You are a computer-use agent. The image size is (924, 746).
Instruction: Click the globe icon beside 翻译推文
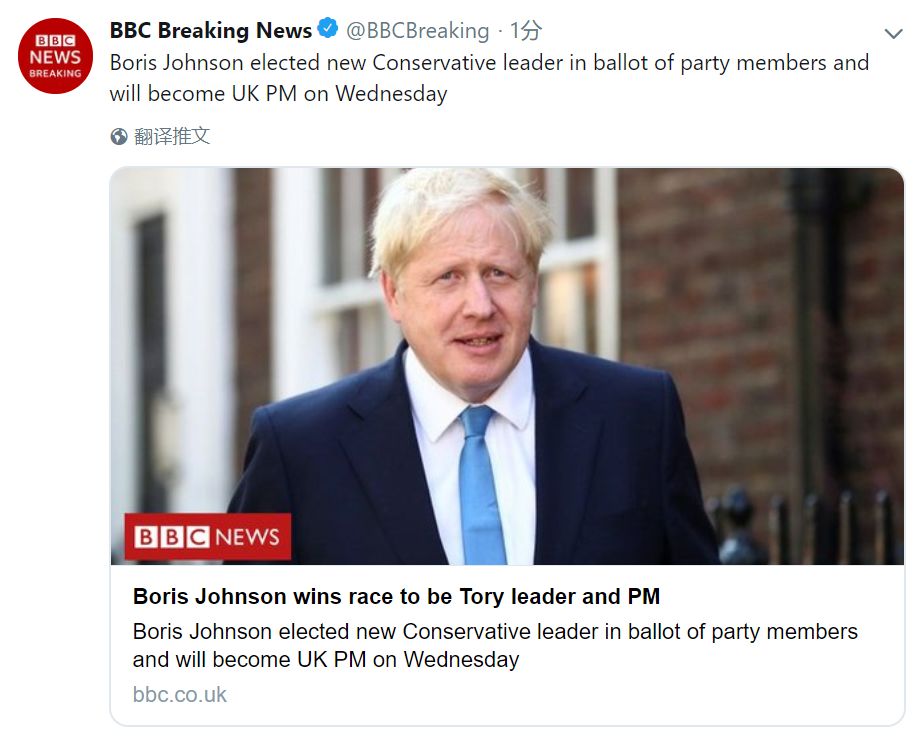point(119,137)
